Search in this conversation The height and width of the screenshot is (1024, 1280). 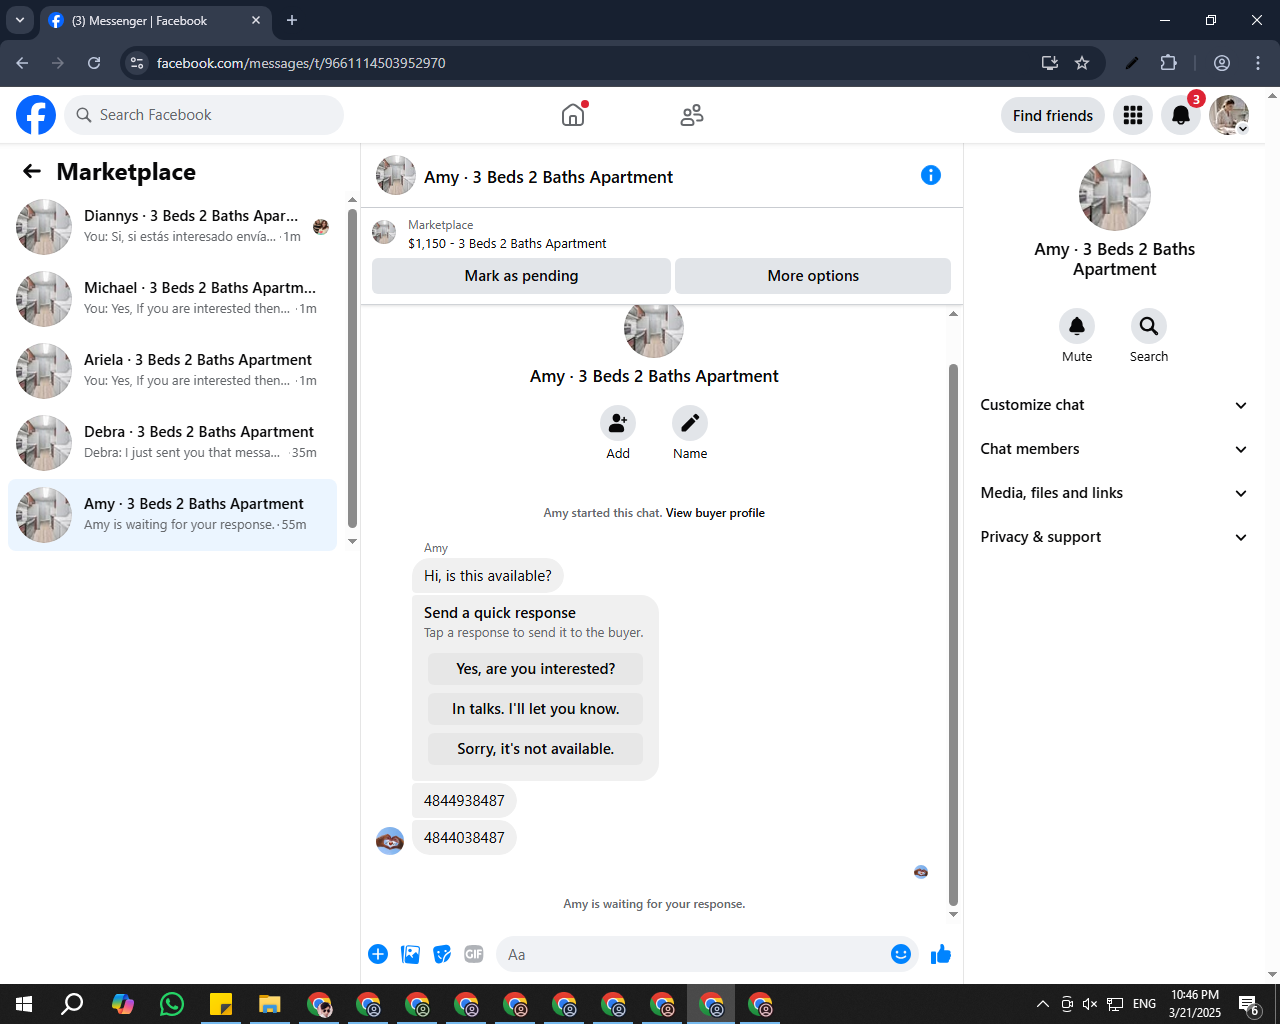coord(1149,326)
